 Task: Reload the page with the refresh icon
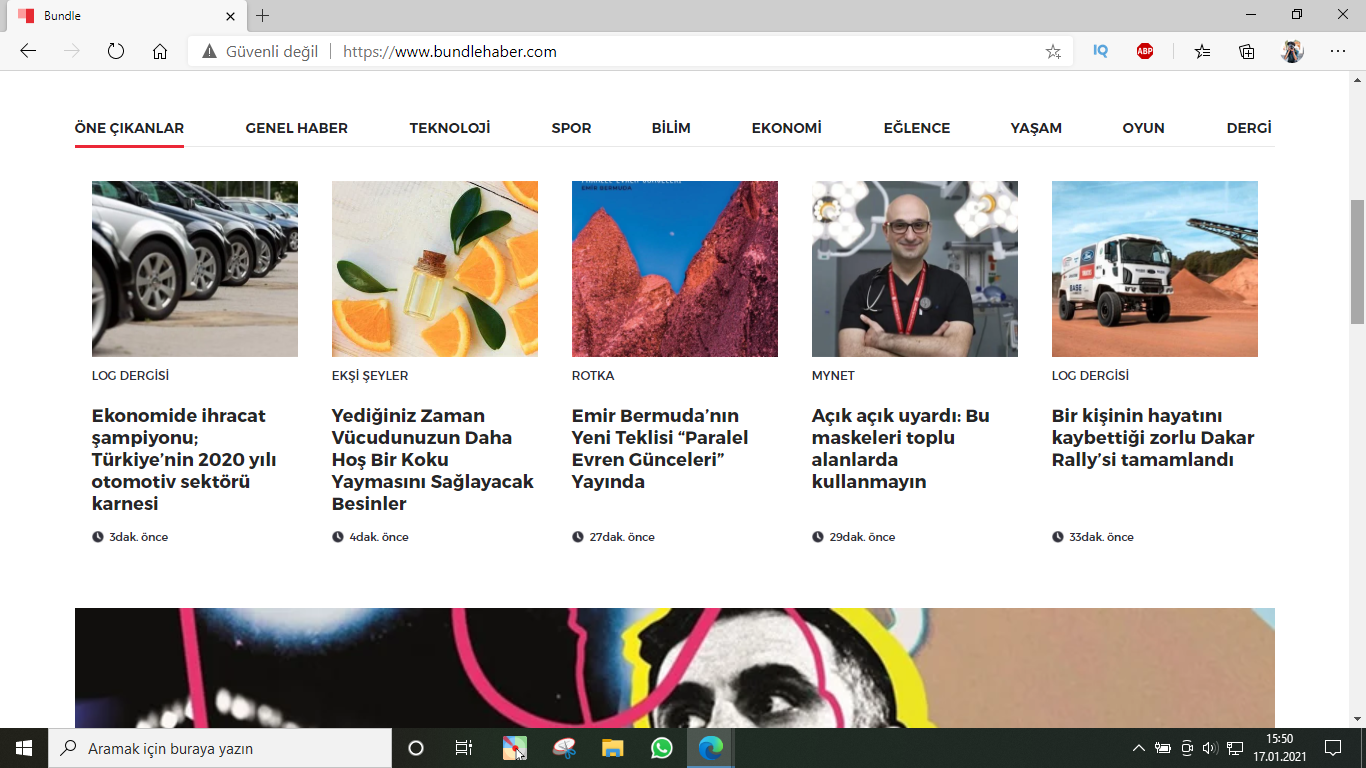point(116,51)
